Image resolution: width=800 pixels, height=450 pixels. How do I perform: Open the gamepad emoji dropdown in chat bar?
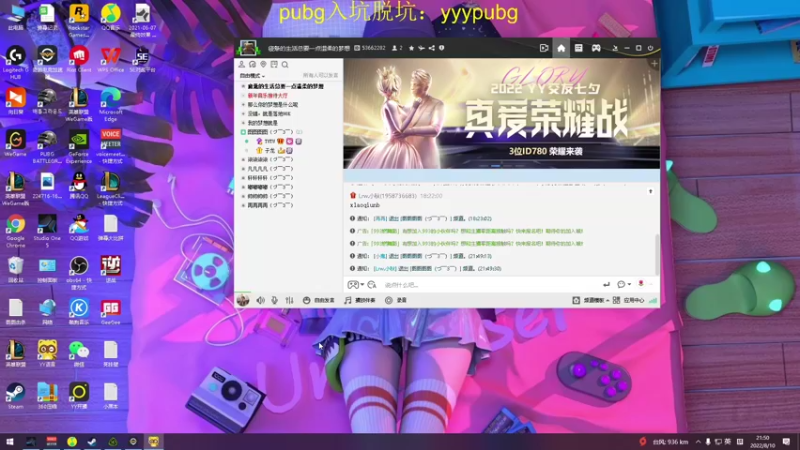point(356,285)
